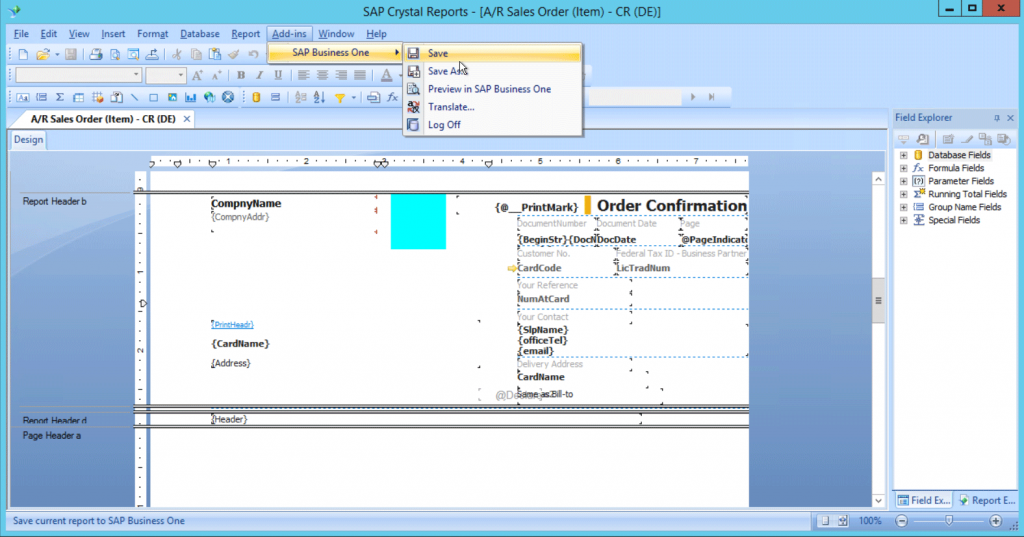The height and width of the screenshot is (537, 1024).
Task: Click the Browse Data icon in Field Explorer
Action: 922,139
